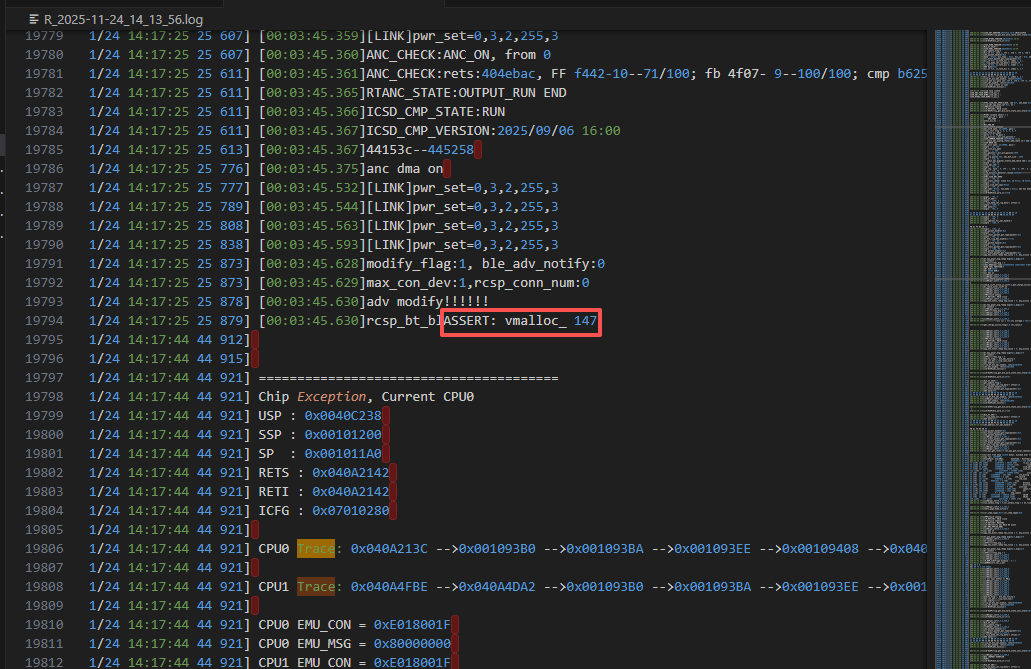
Task: Click the highlighted 'Trace' word on CPU0 line
Action: (x=316, y=549)
